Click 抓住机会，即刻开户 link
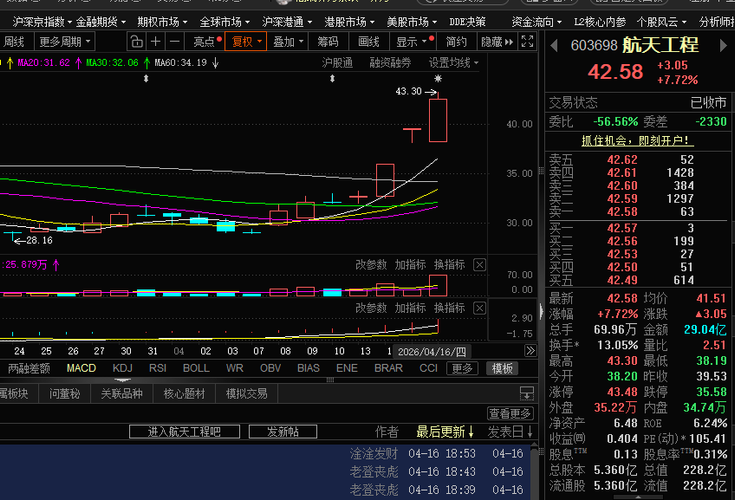Screen dimensions: 735x500 click(x=638, y=140)
